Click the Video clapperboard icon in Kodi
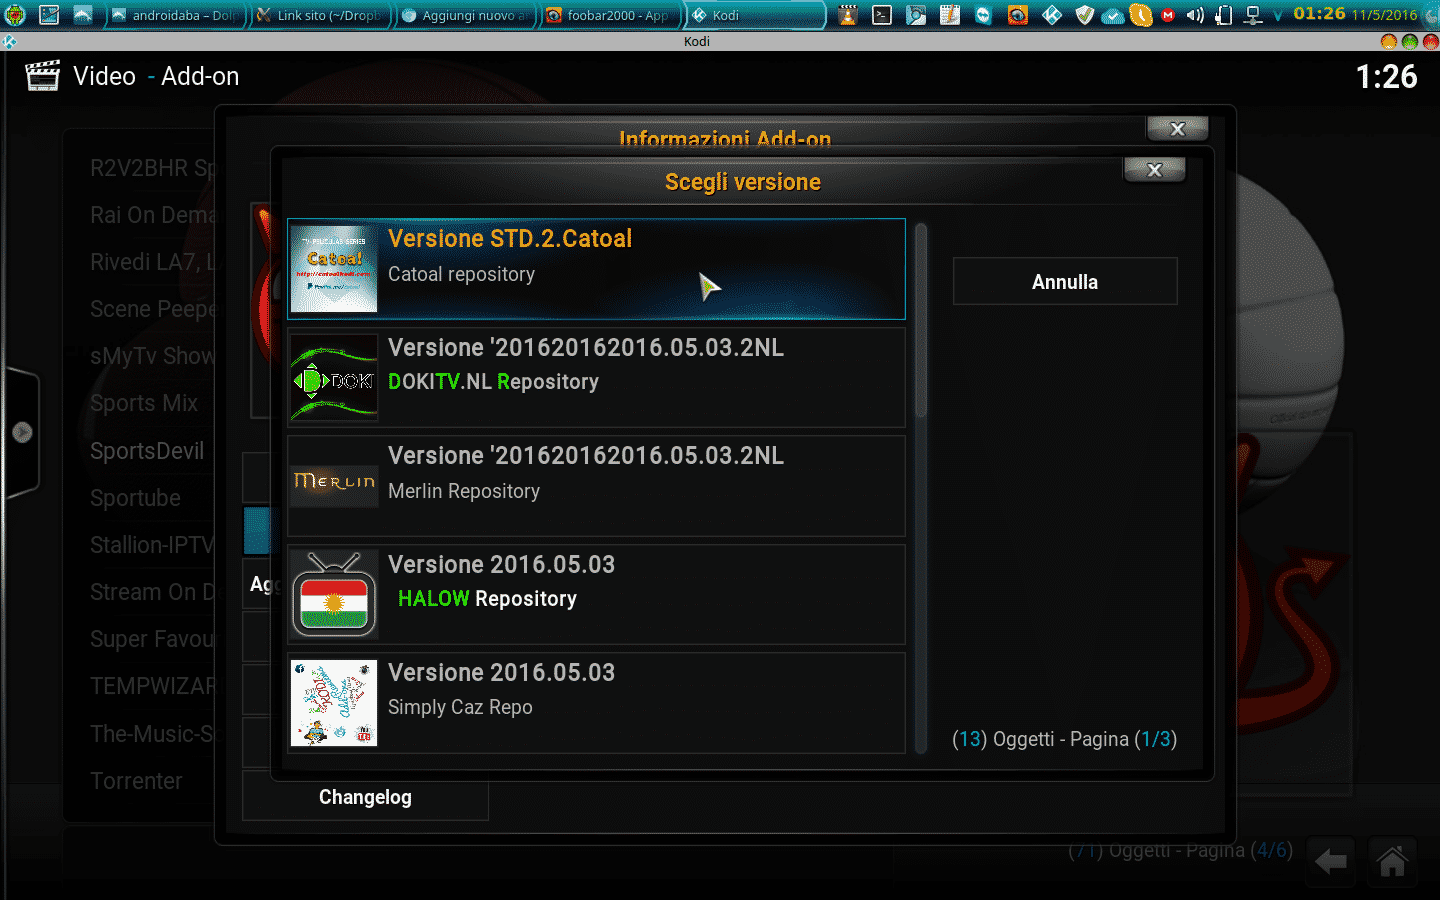 click(x=42, y=76)
